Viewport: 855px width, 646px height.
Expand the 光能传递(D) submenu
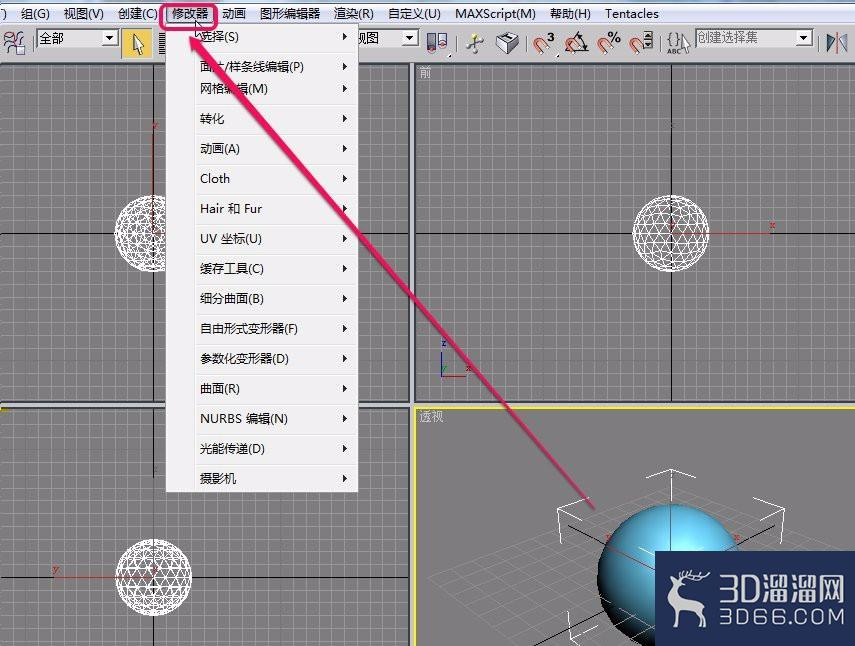coord(262,448)
